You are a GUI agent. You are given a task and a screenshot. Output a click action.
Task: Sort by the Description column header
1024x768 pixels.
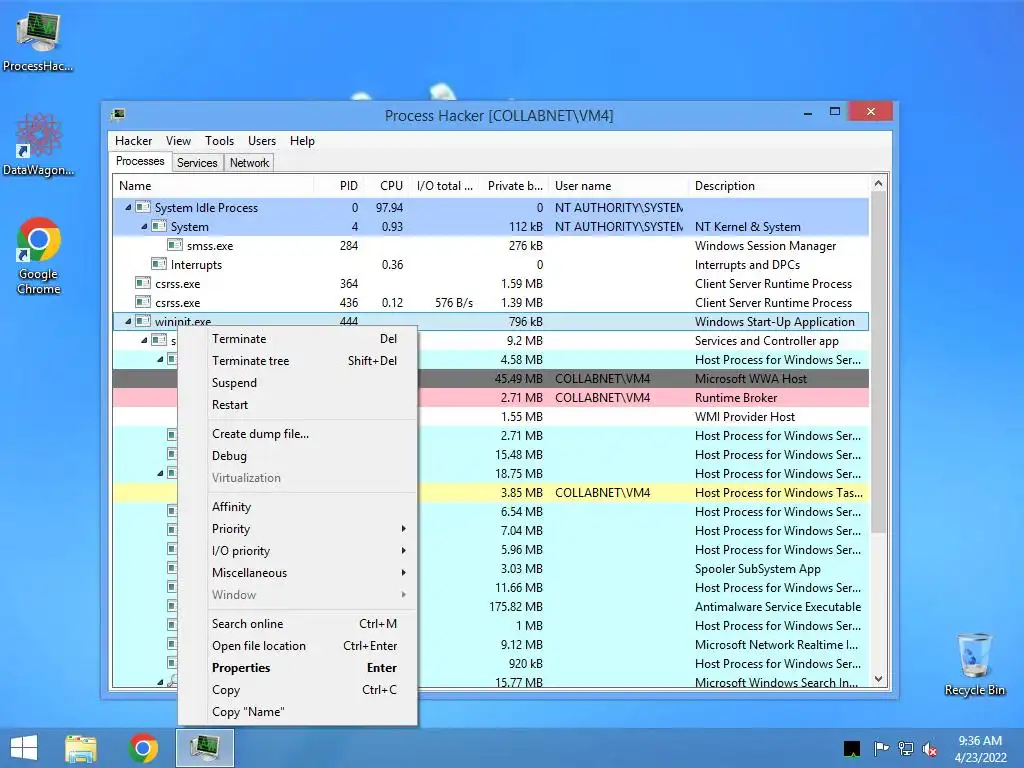pyautogui.click(x=779, y=185)
